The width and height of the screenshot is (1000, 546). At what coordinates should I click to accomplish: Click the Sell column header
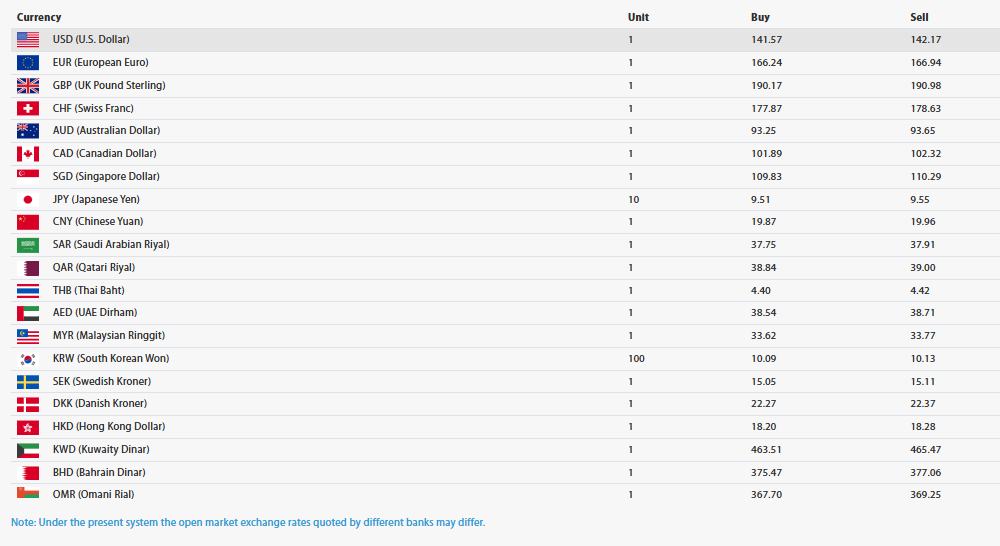(919, 17)
